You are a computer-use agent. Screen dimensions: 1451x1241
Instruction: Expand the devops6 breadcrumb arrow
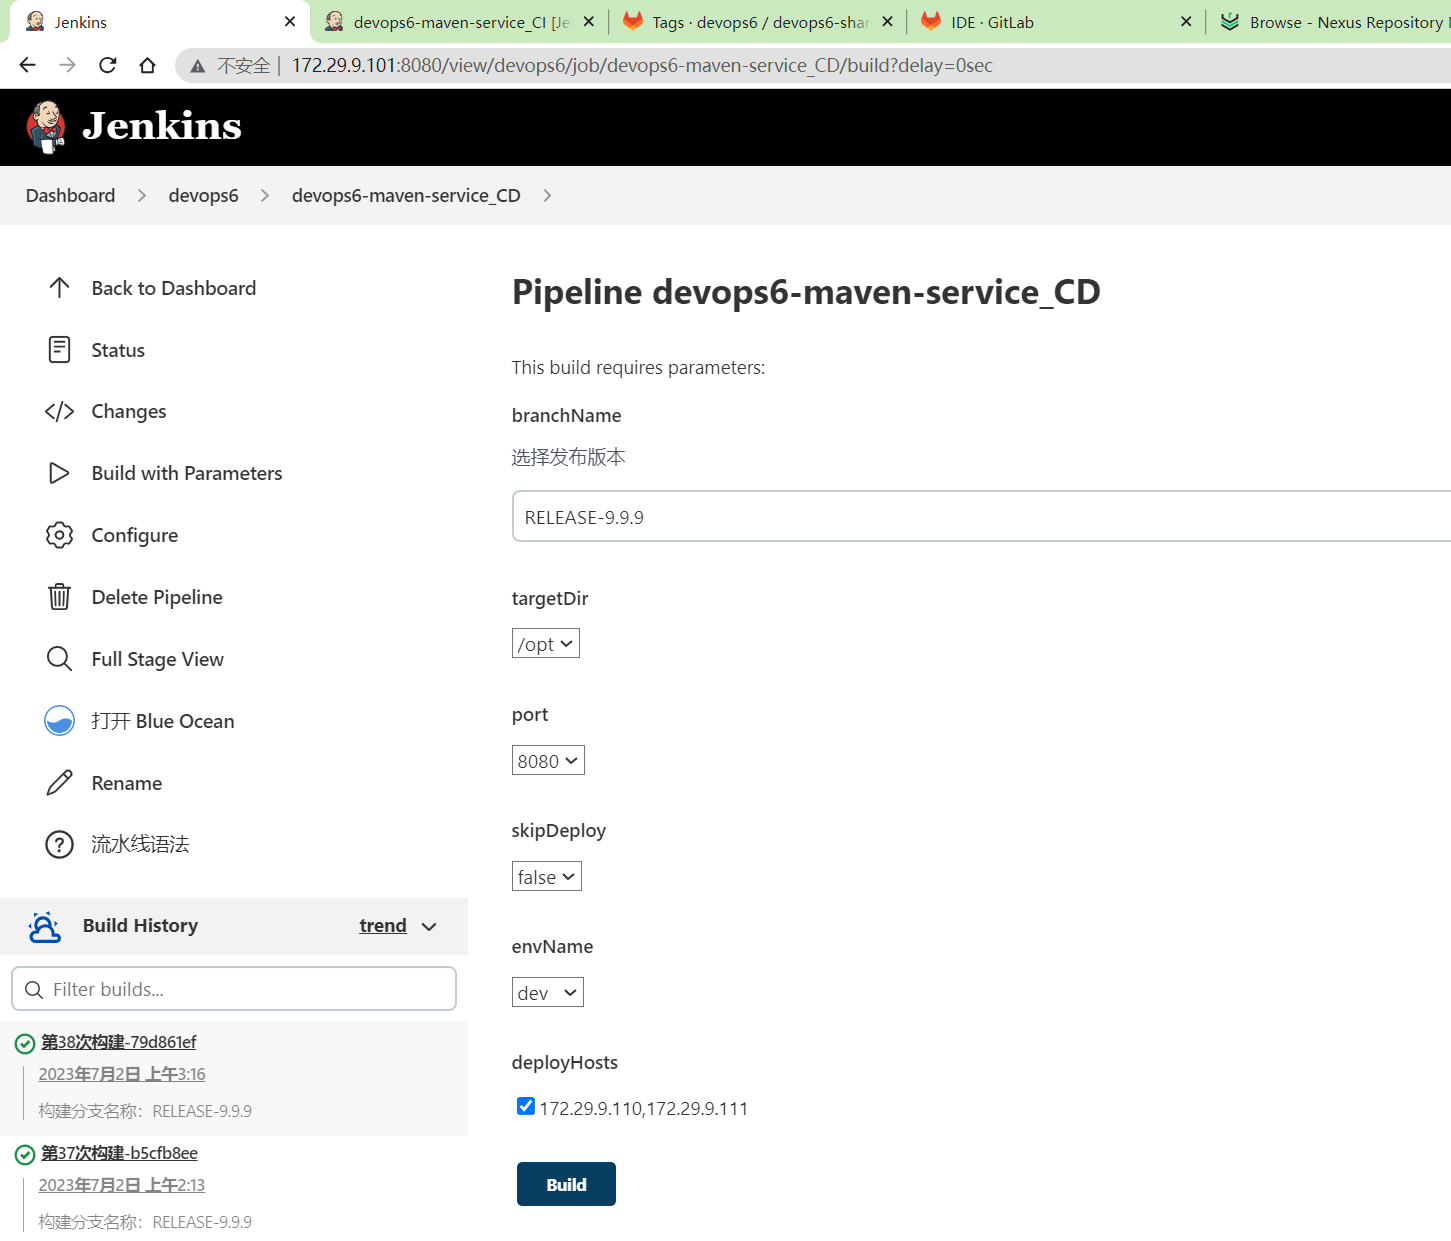(265, 196)
